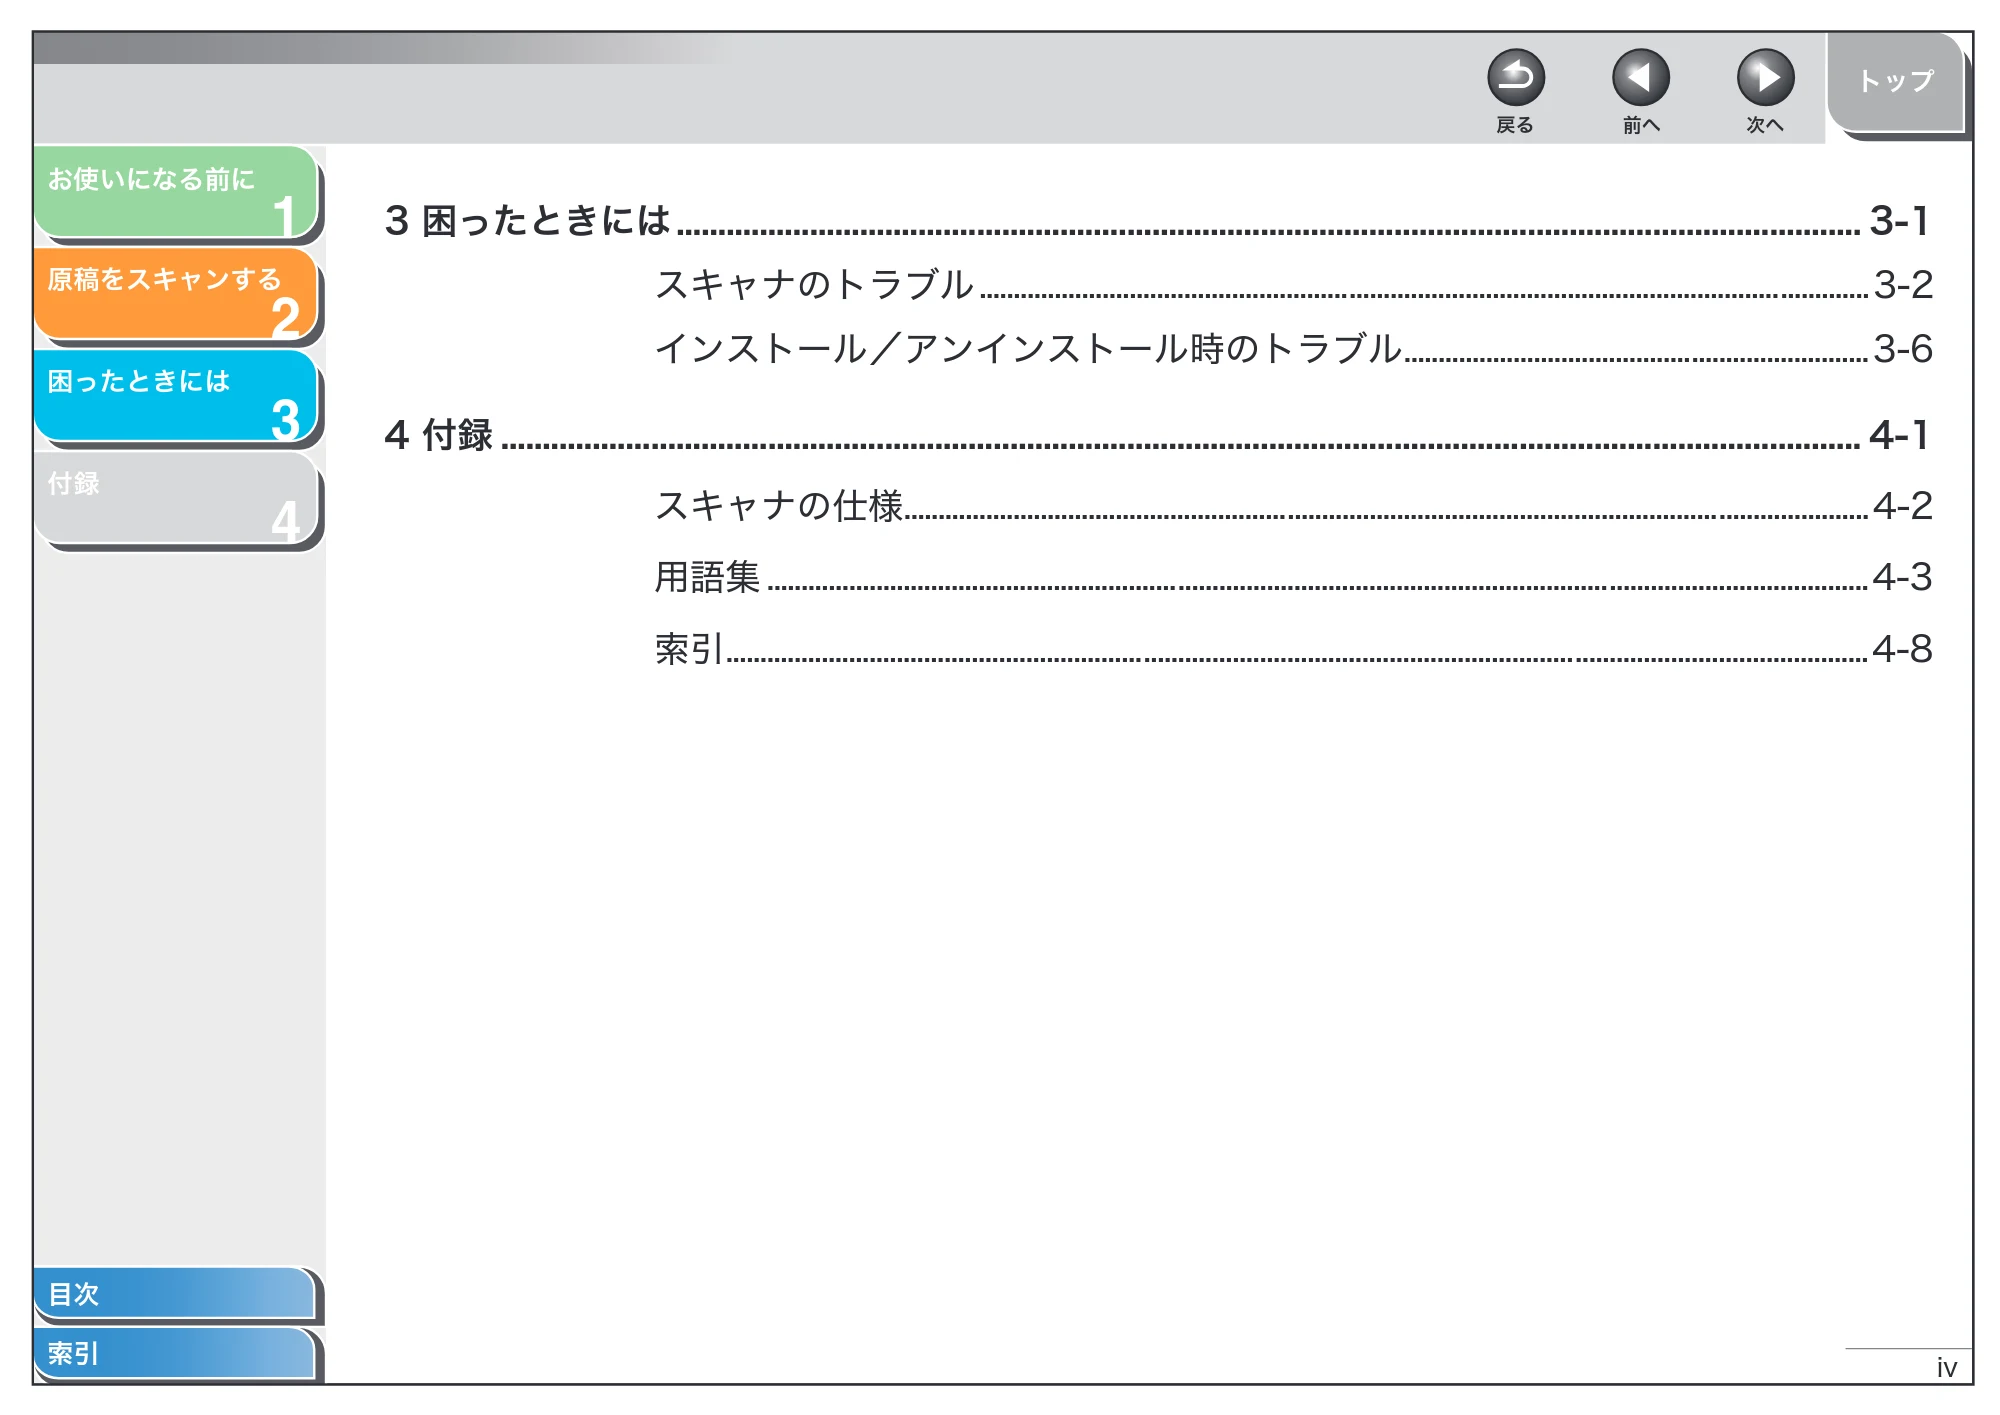Click the 前へ previous page icon
Image resolution: width=2000 pixels, height=1415 pixels.
(x=1640, y=78)
